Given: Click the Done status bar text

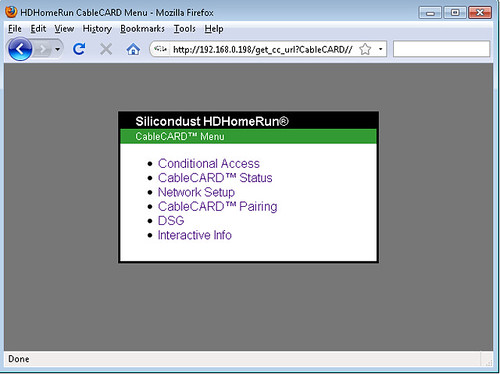Looking at the screenshot, I should (19, 359).
